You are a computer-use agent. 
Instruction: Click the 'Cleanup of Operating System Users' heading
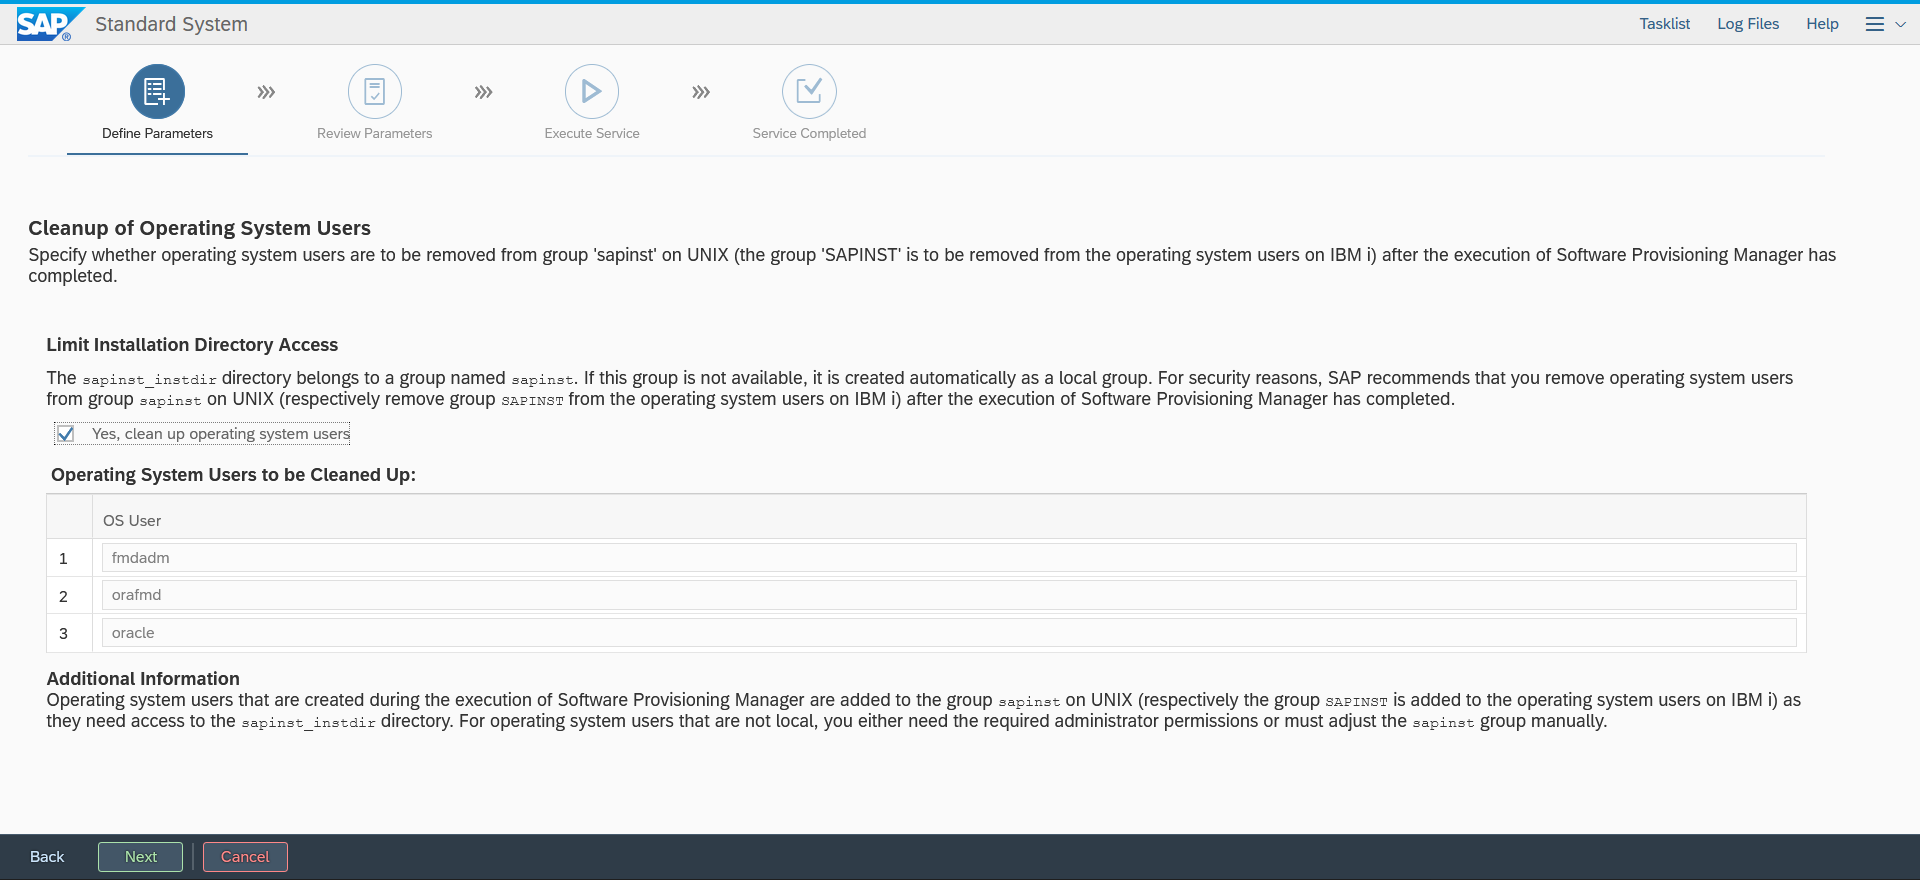199,228
